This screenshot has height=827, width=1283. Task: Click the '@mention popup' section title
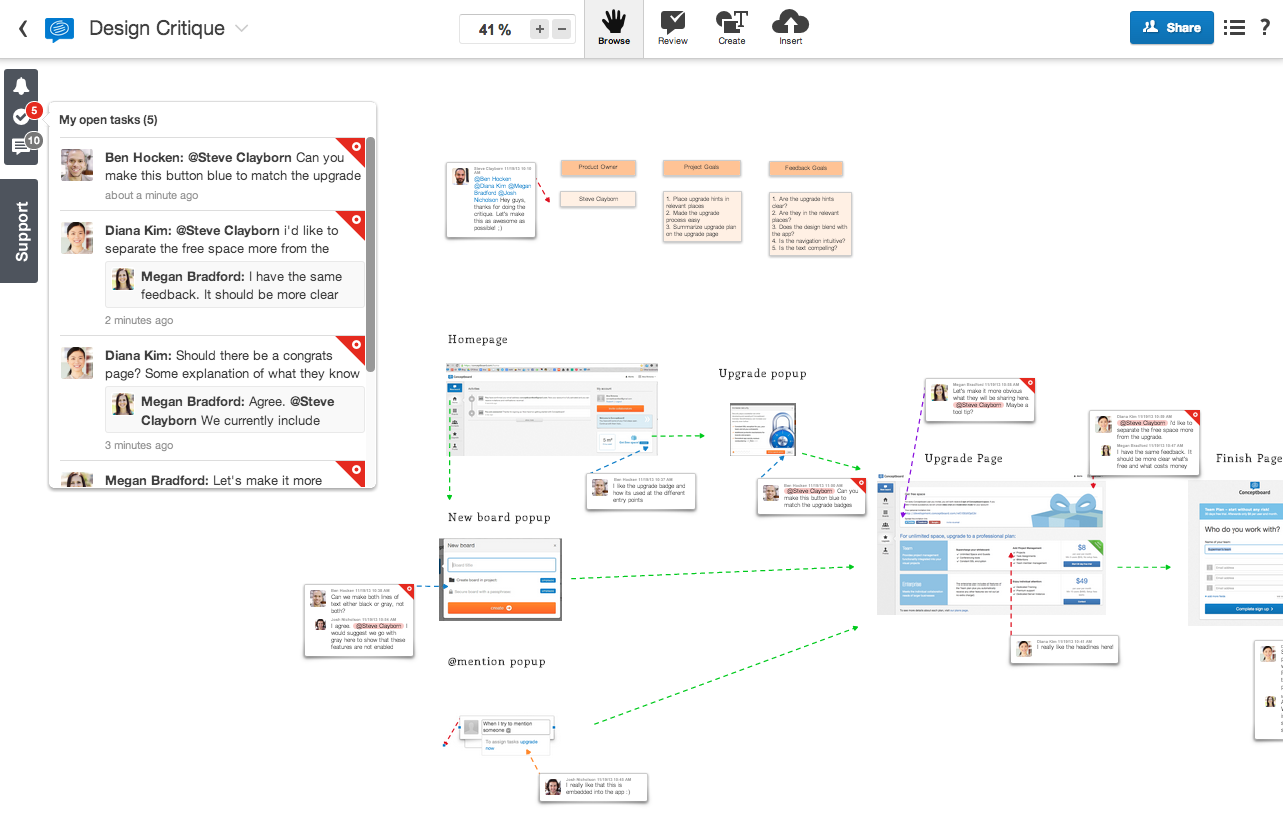point(497,662)
